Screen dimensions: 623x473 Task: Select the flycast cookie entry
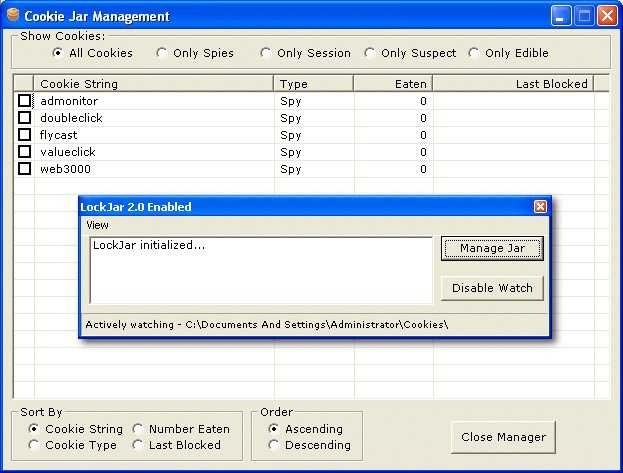point(58,135)
